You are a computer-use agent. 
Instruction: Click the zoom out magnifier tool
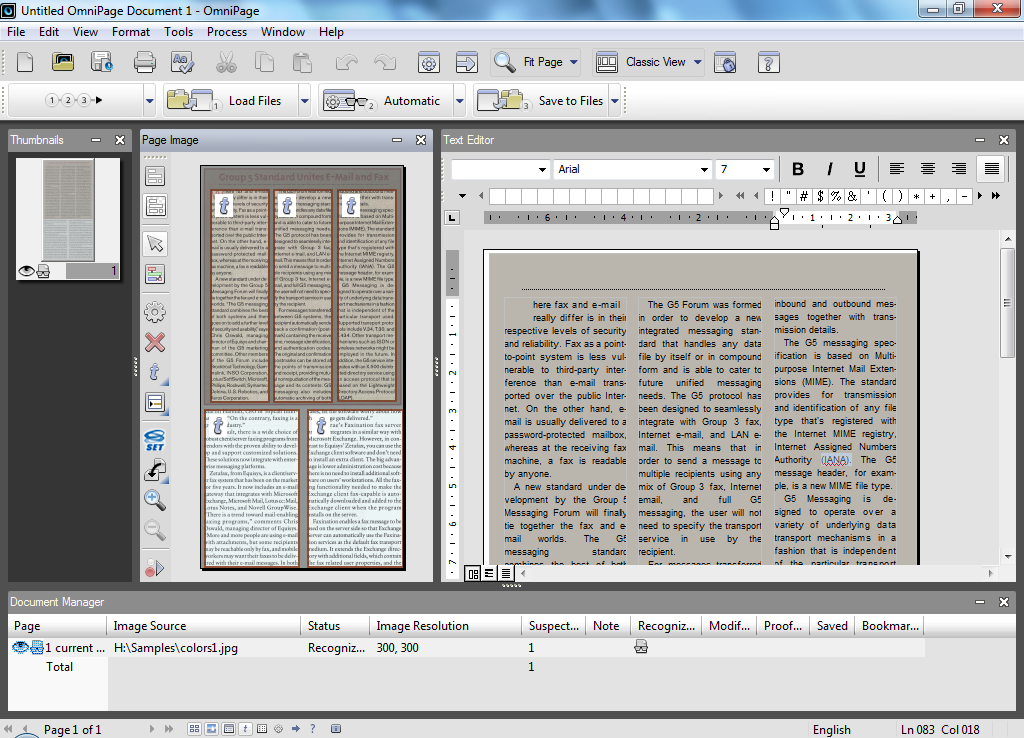[155, 530]
